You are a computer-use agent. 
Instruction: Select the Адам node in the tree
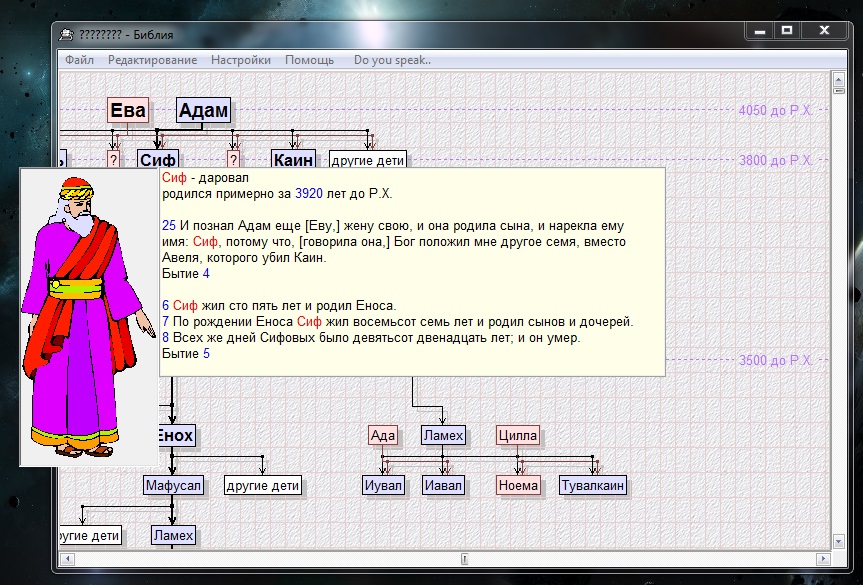[x=204, y=110]
